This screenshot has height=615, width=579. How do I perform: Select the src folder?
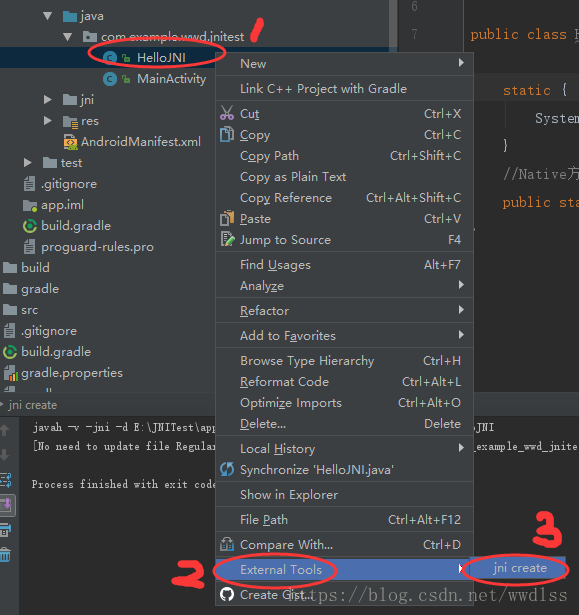click(x=29, y=310)
